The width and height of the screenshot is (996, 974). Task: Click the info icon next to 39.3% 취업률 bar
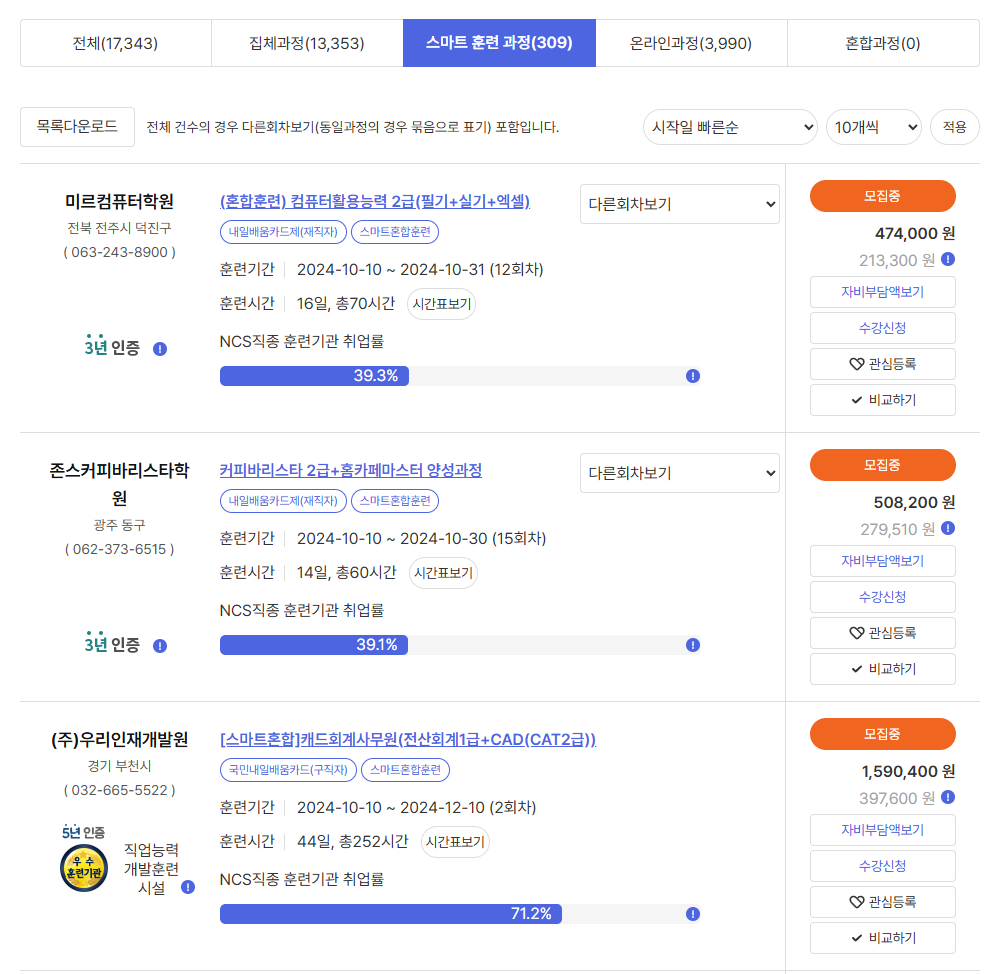[692, 376]
